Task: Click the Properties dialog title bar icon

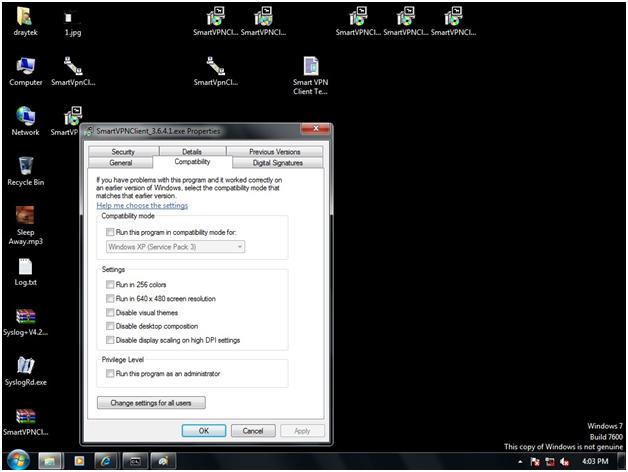Action: [x=89, y=131]
